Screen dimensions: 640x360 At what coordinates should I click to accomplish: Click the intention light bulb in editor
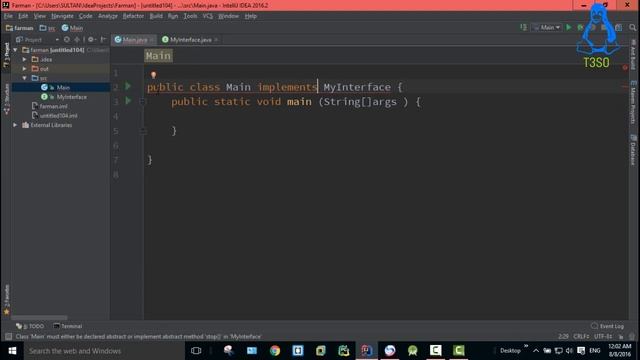pyautogui.click(x=153, y=75)
